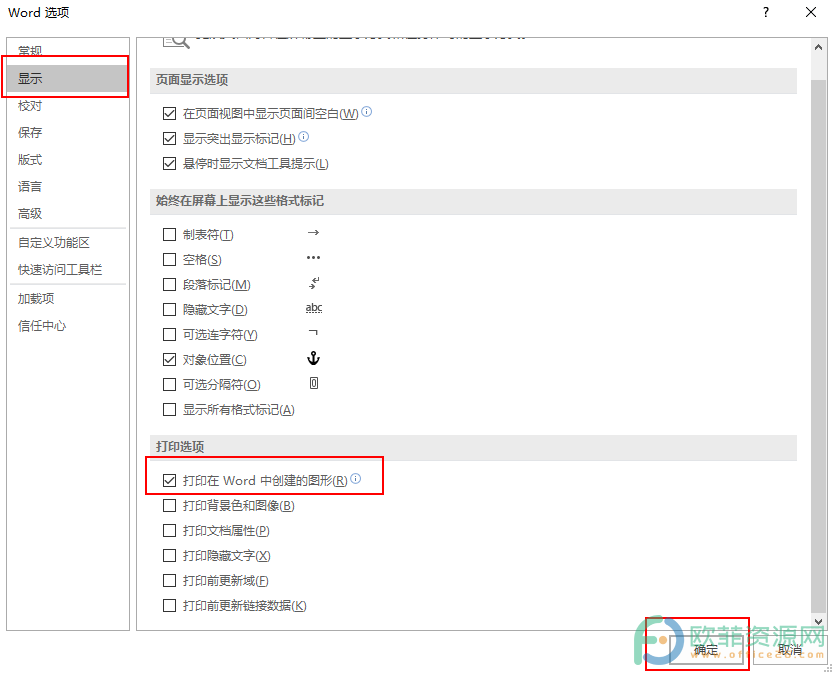
Task: Enable 打印隐藏文字 option
Action: coord(169,555)
